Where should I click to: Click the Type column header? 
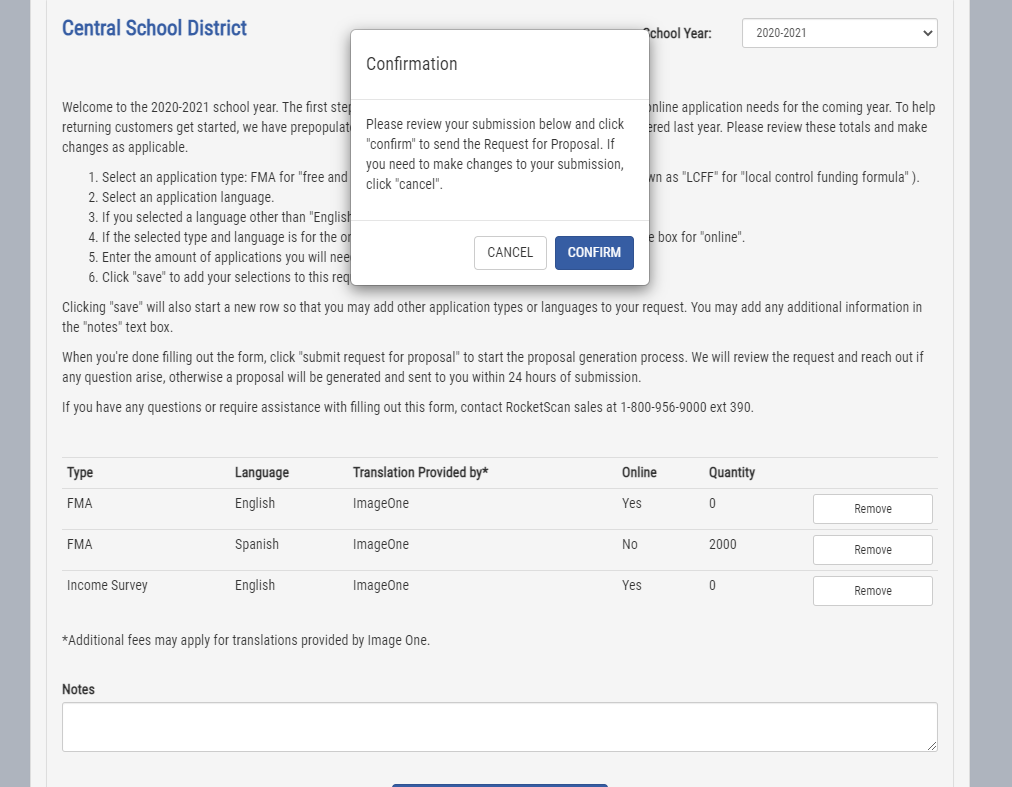pos(80,473)
